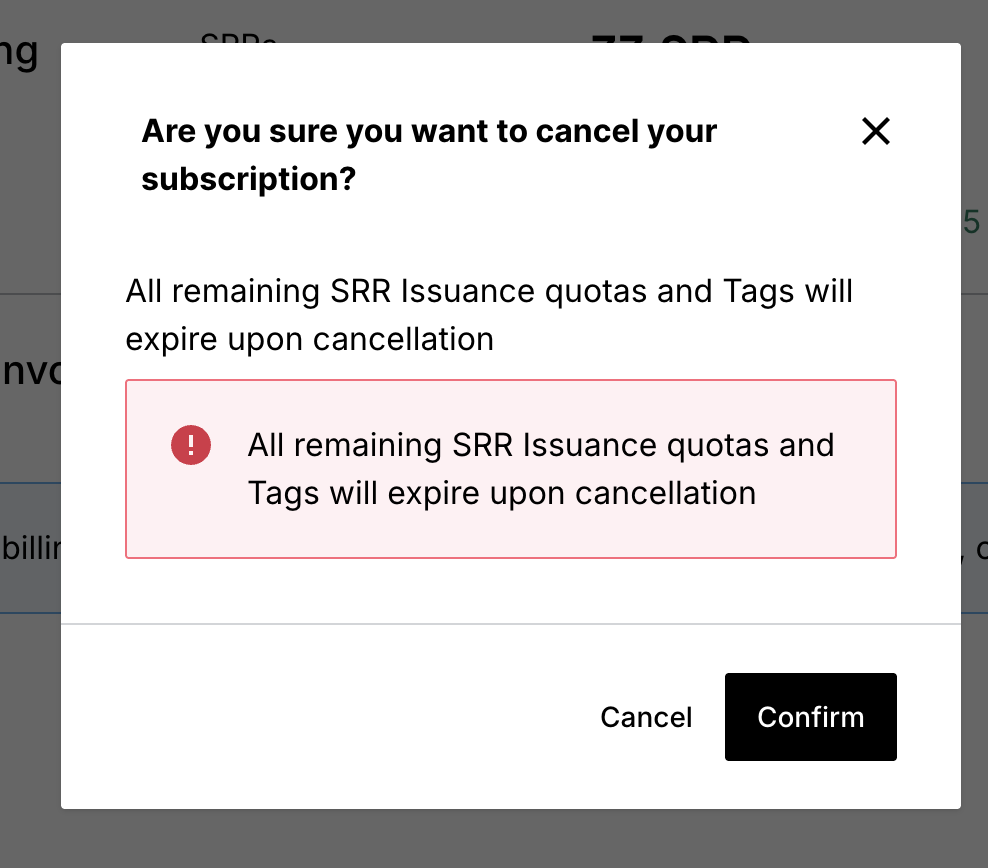Confirm the subscription cancellation
Viewport: 988px width, 868px height.
click(810, 717)
